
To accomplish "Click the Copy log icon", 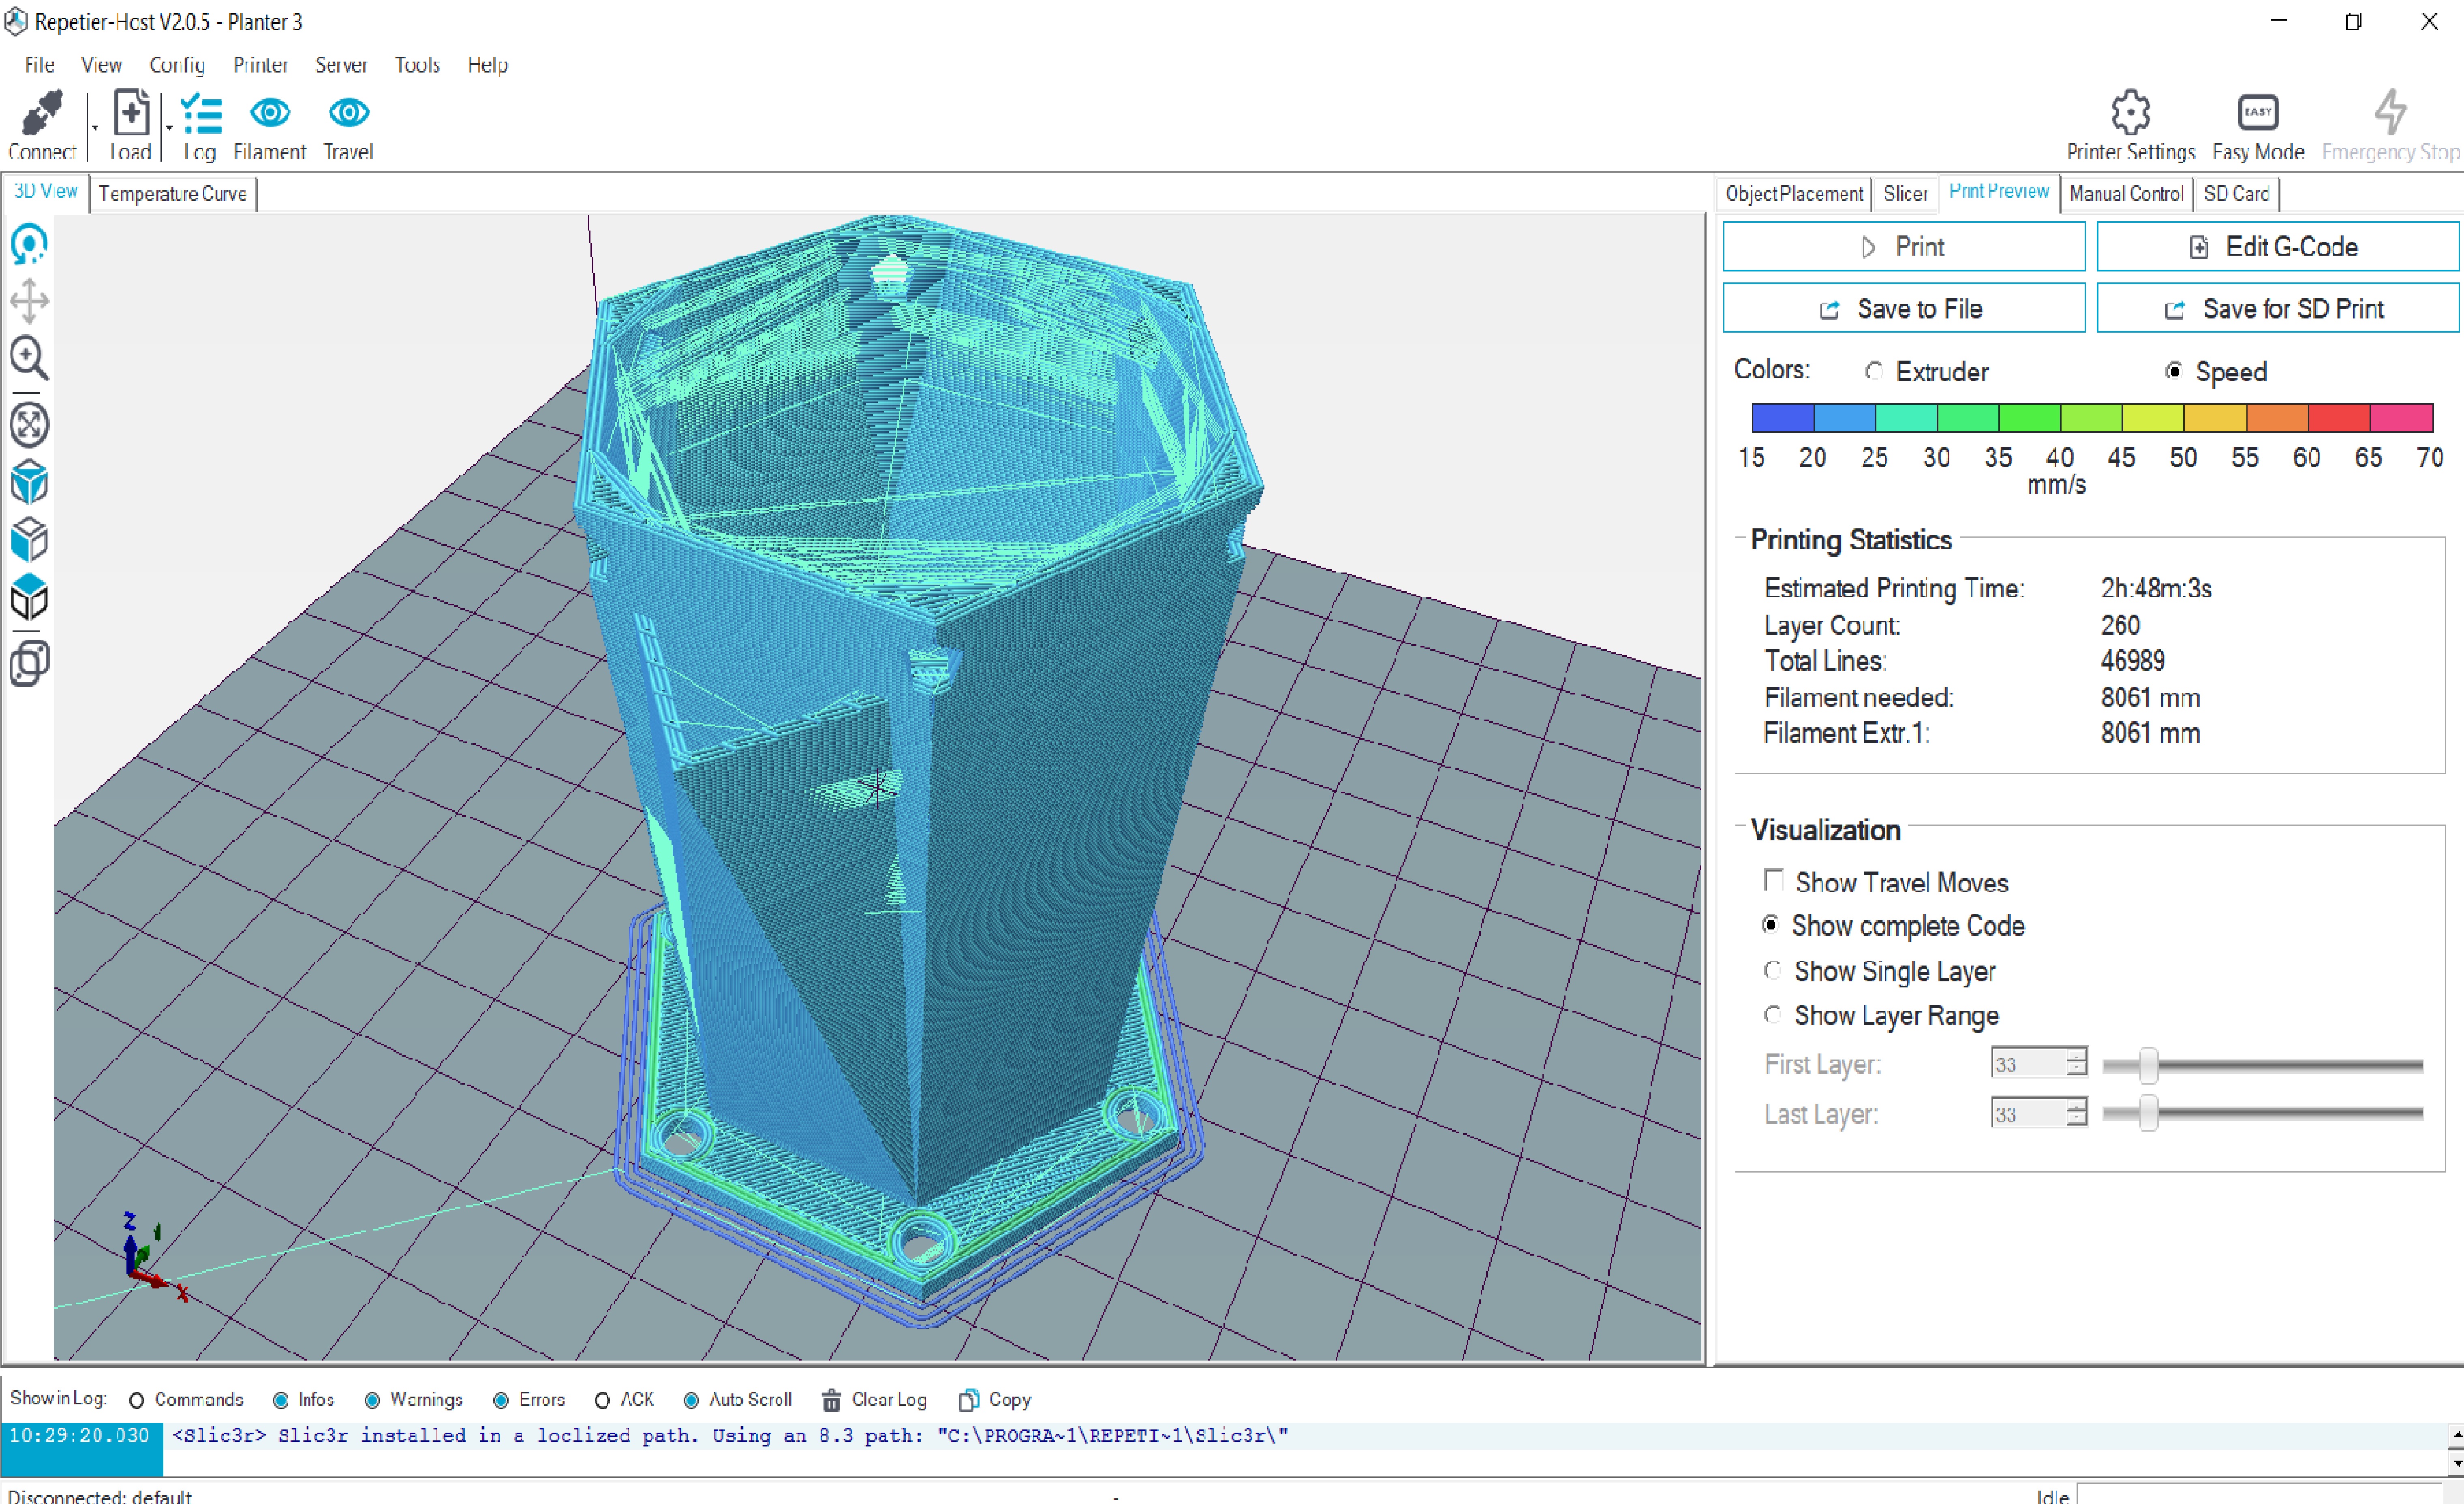I will tap(968, 1400).
